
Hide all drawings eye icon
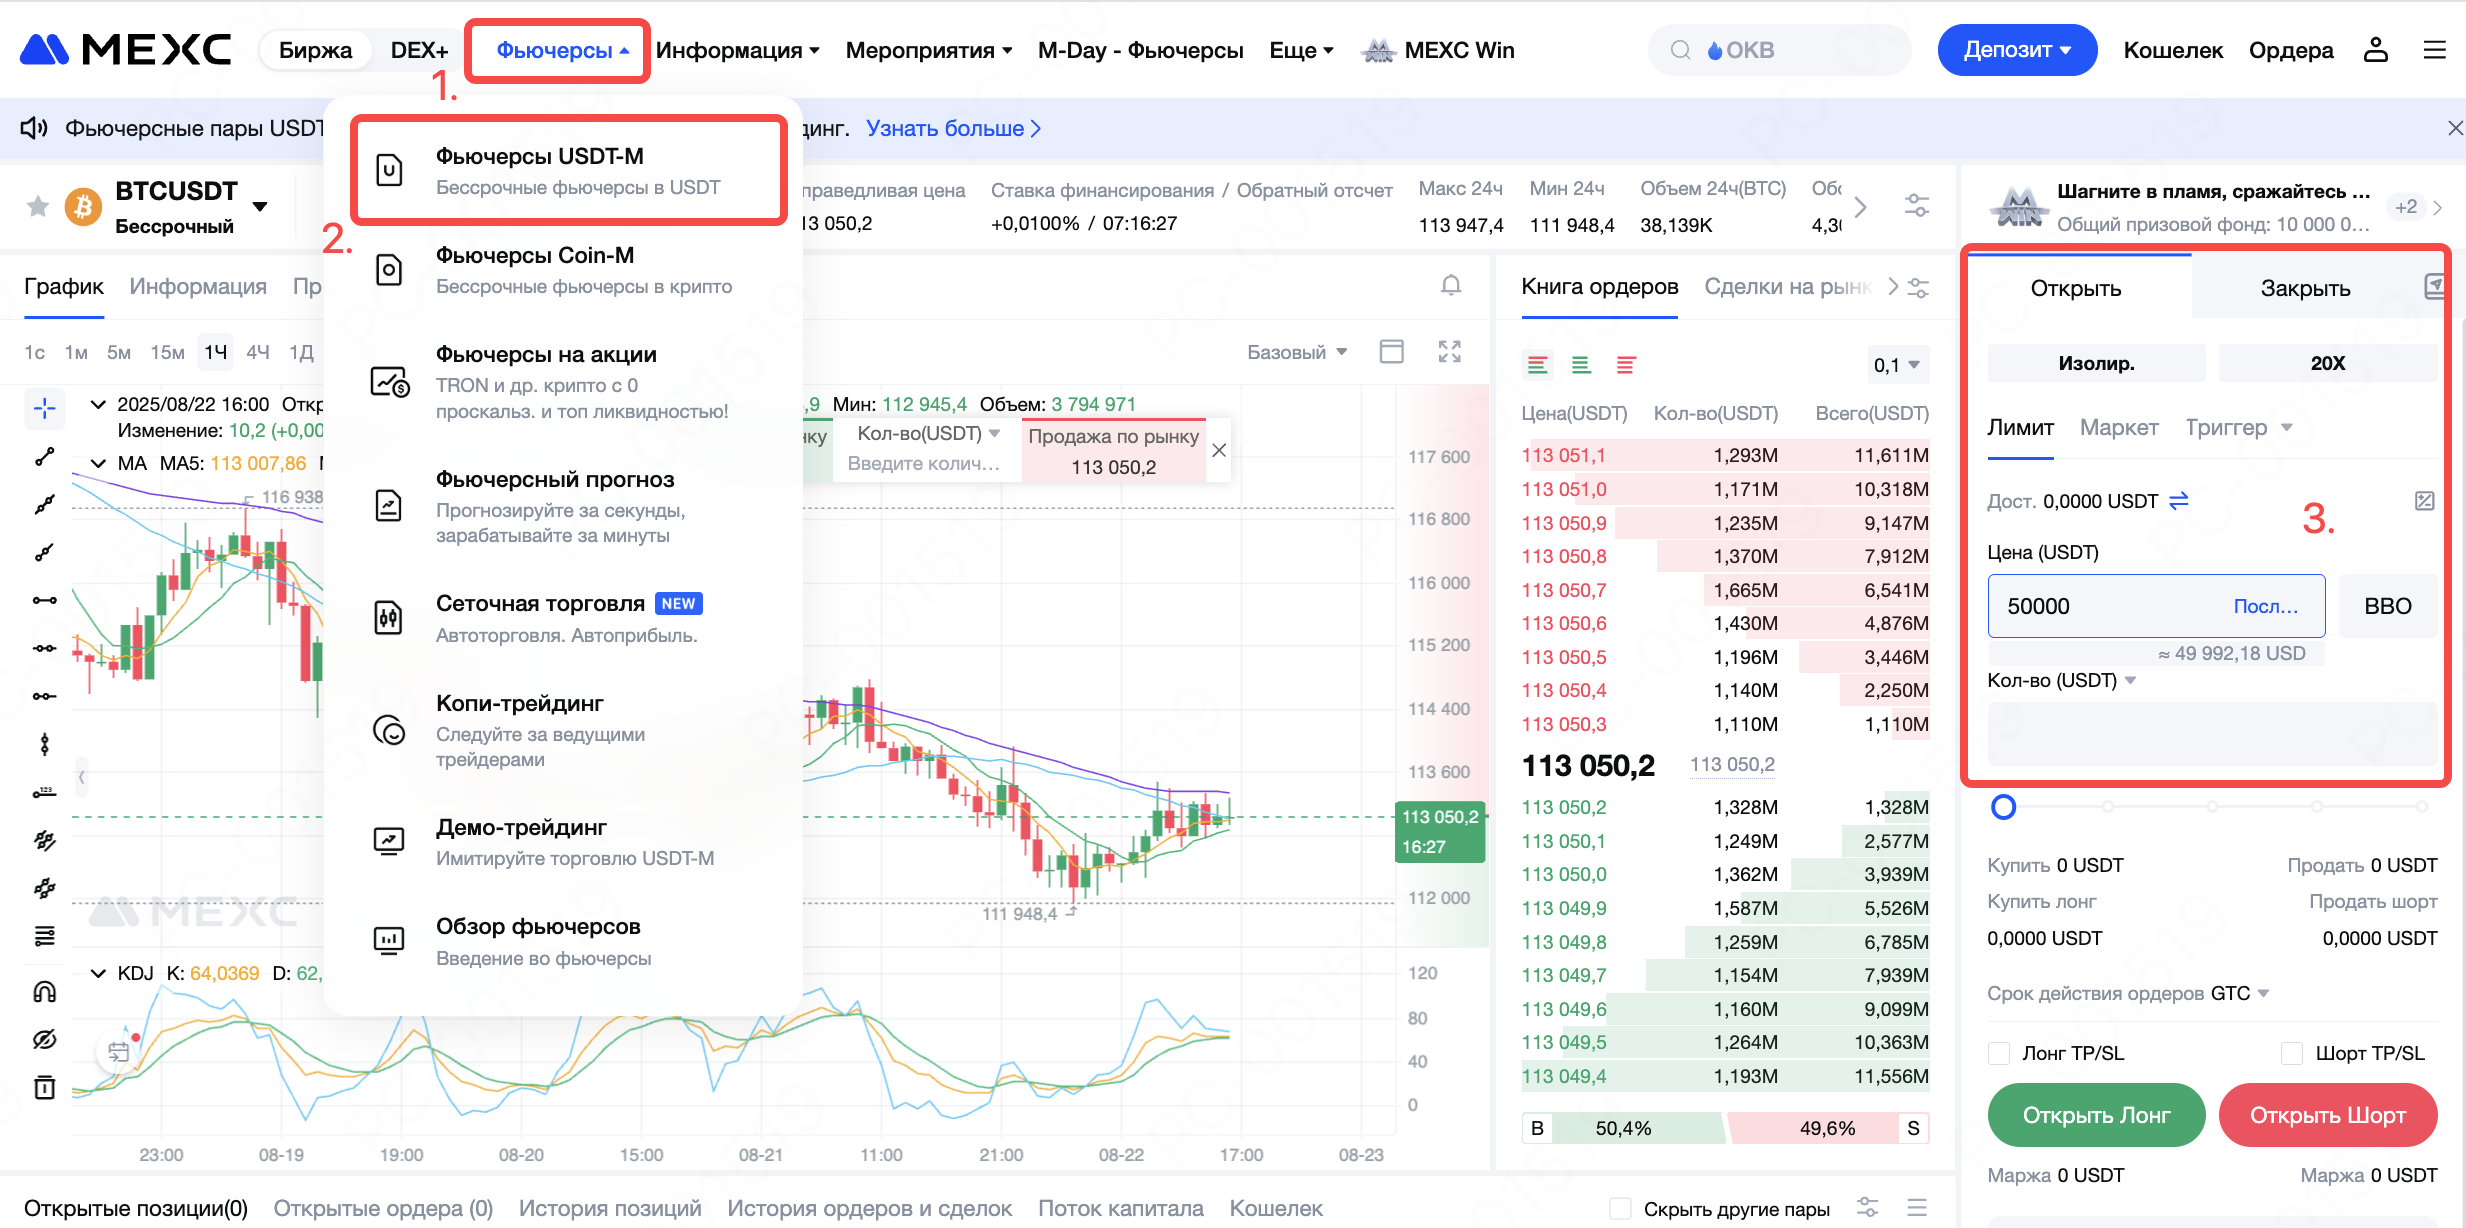(44, 1039)
